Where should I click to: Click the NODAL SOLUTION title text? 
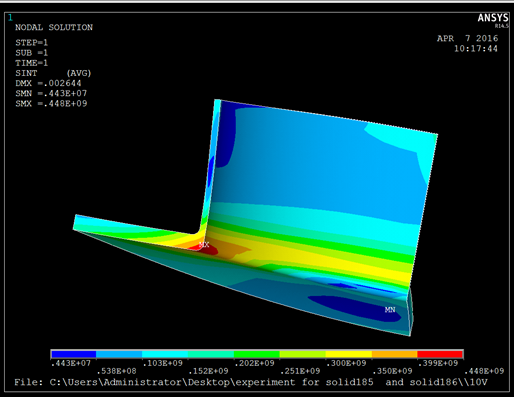point(54,27)
